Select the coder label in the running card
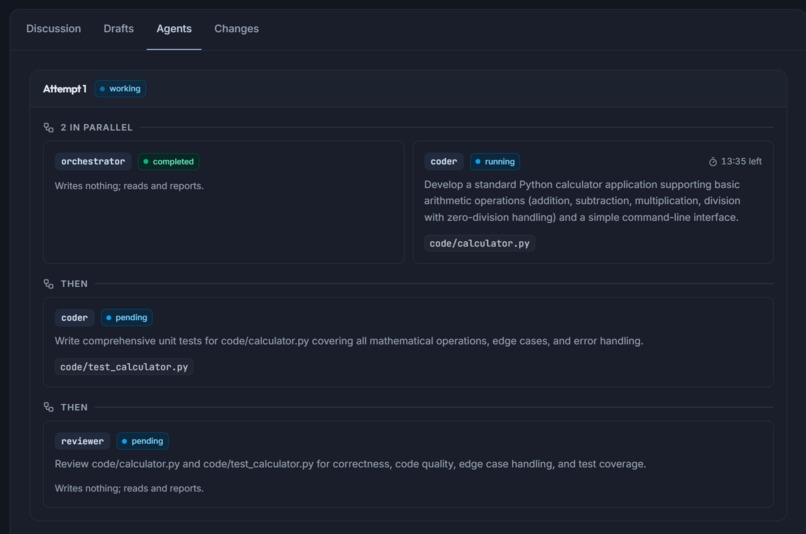This screenshot has width=806, height=534. click(444, 161)
